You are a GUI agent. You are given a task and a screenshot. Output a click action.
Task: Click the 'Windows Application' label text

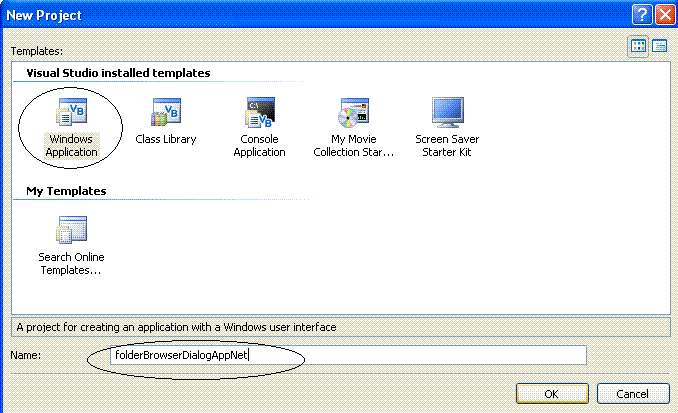click(x=72, y=146)
